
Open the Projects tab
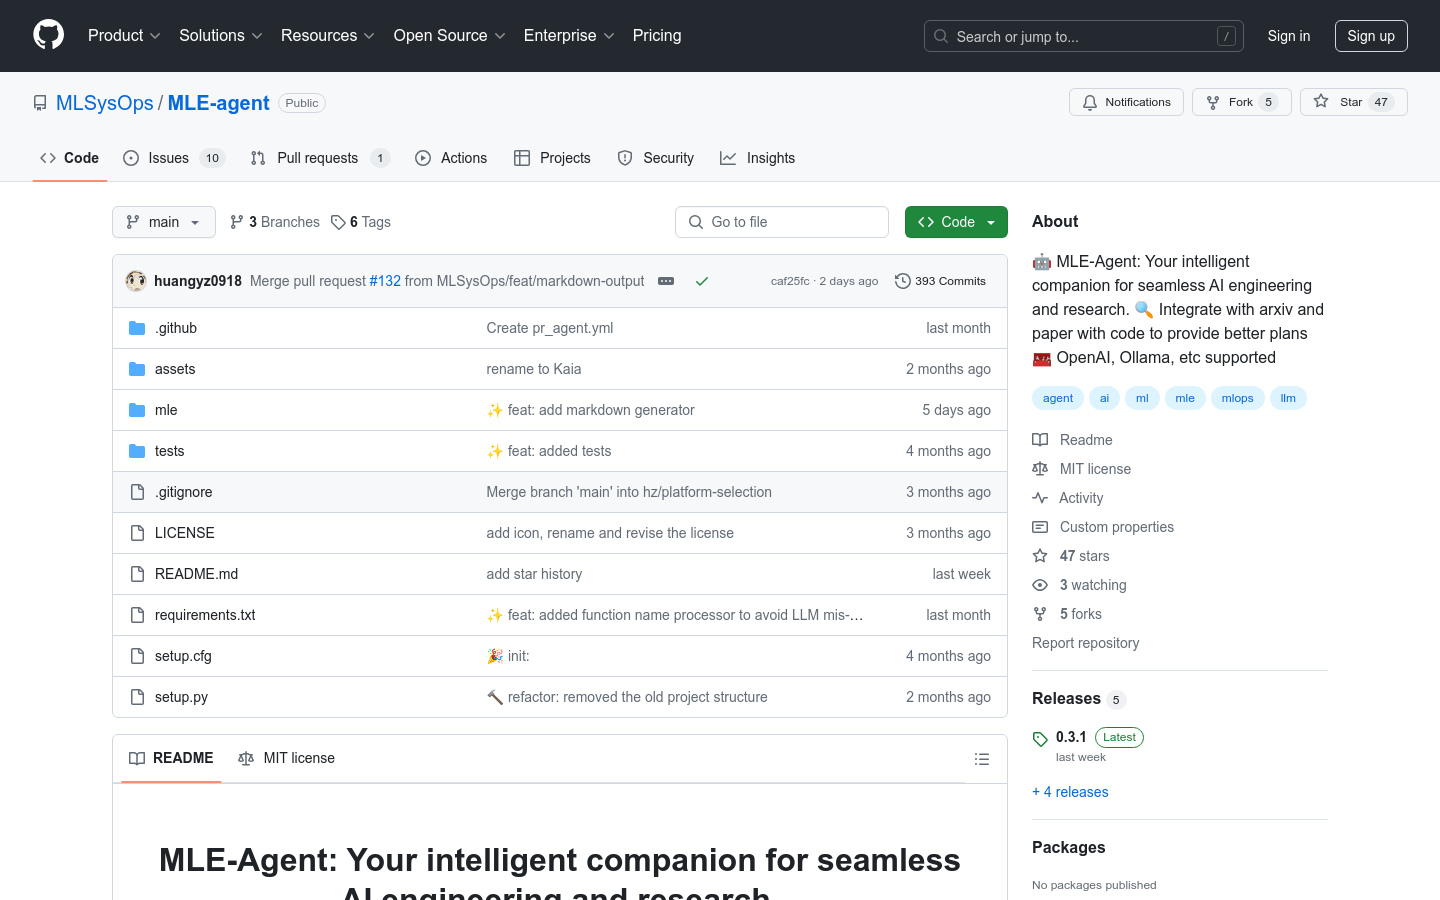pos(552,158)
